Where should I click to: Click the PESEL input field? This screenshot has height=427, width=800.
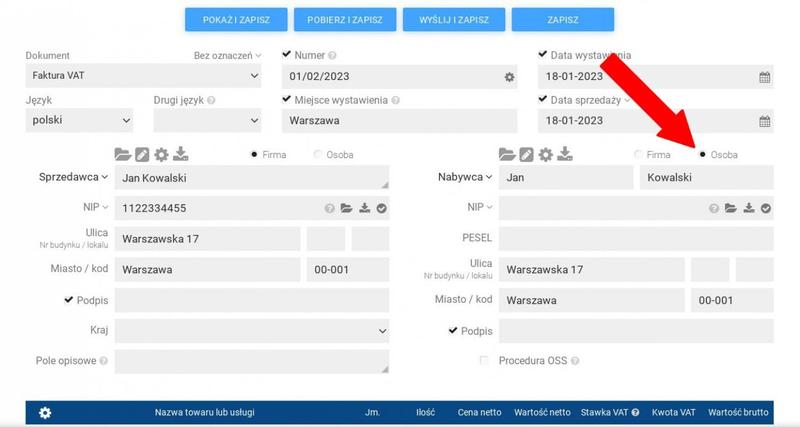pyautogui.click(x=636, y=239)
